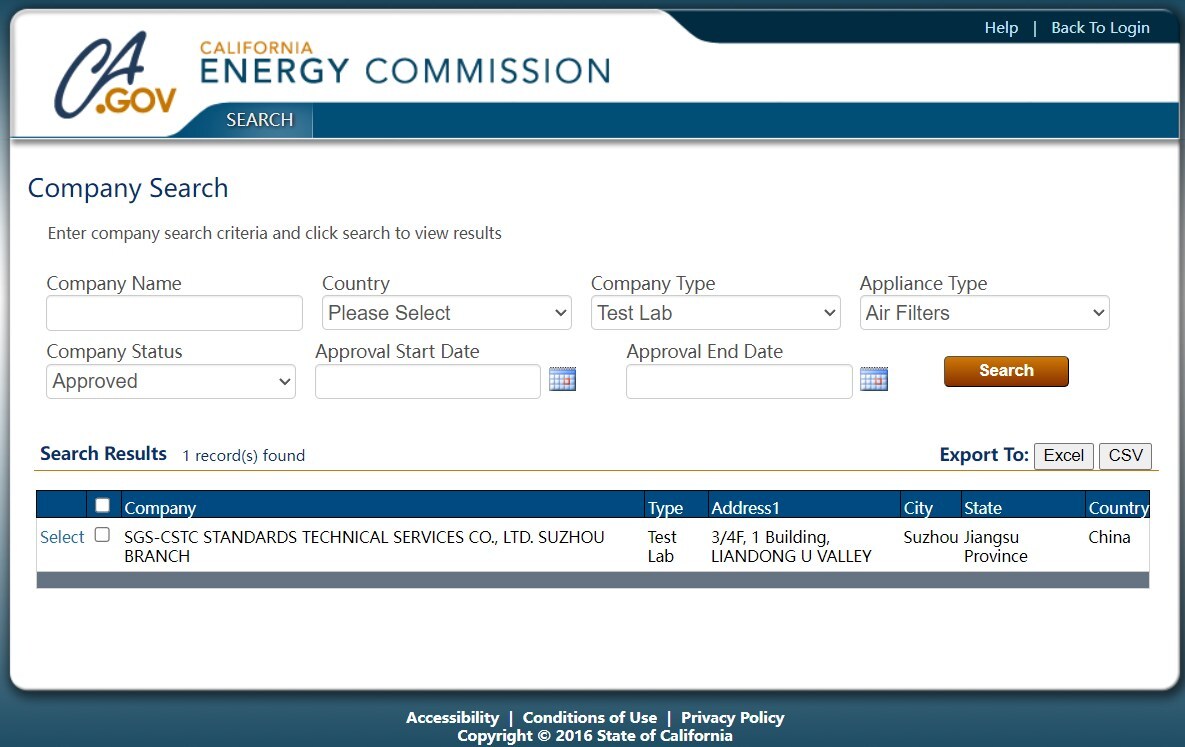Image resolution: width=1185 pixels, height=747 pixels.
Task: Open the Approval Start Date calendar picker
Action: point(563,380)
